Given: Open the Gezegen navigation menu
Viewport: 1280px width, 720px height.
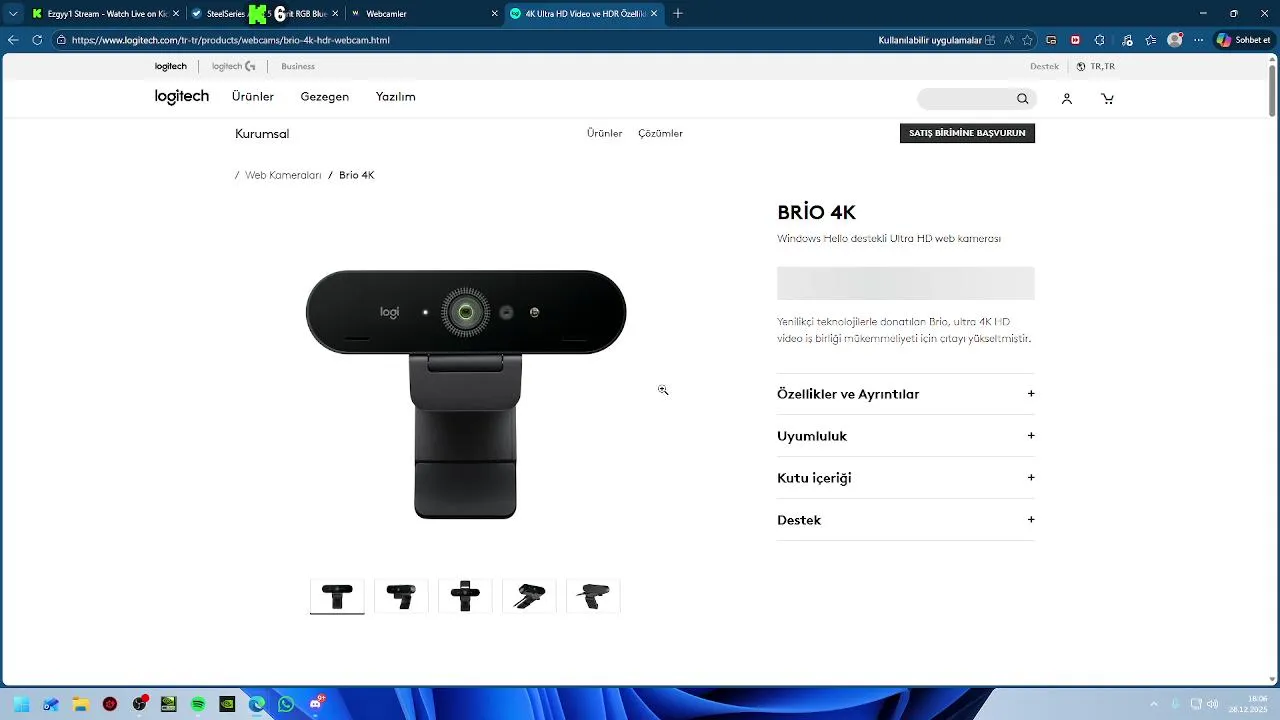Looking at the screenshot, I should point(325,97).
